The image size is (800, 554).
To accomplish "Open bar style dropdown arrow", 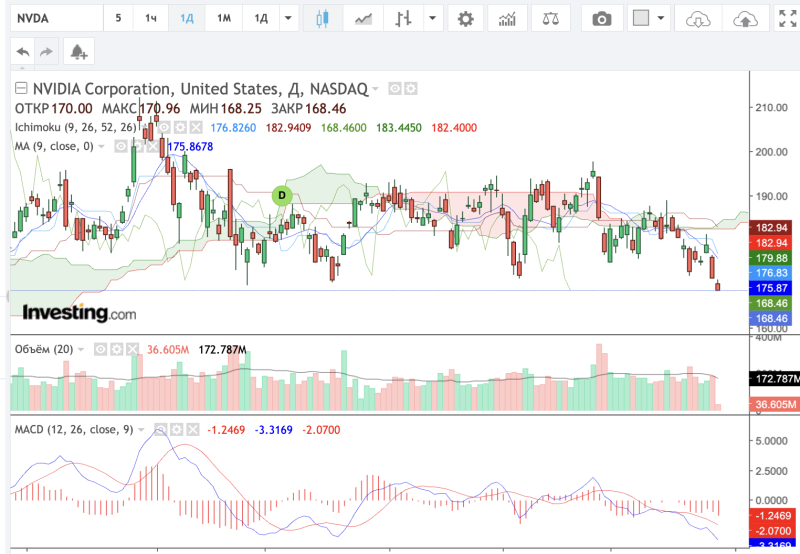I will (432, 19).
